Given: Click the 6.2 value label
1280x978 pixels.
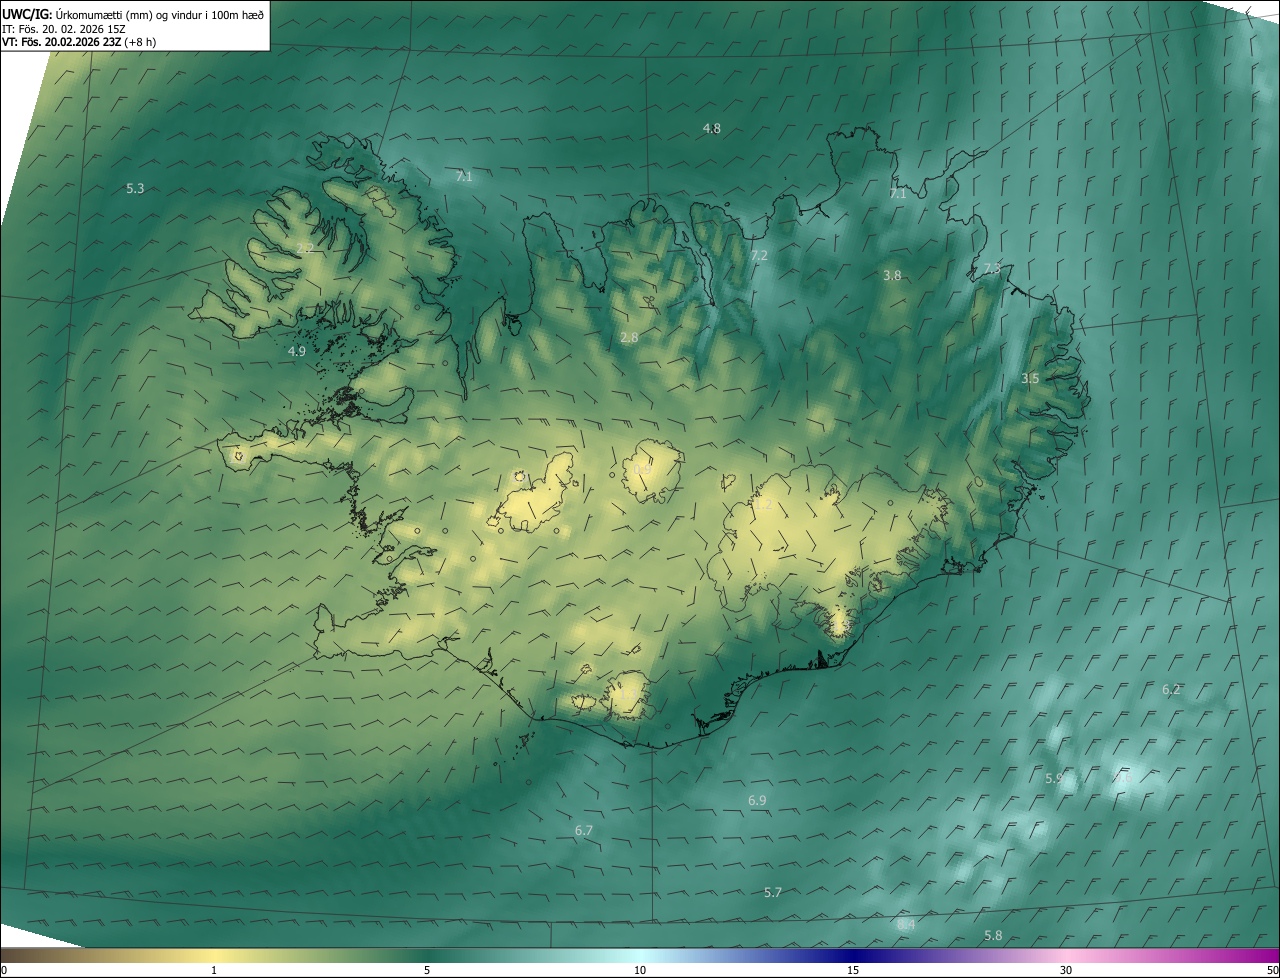Looking at the screenshot, I should [x=1171, y=689].
